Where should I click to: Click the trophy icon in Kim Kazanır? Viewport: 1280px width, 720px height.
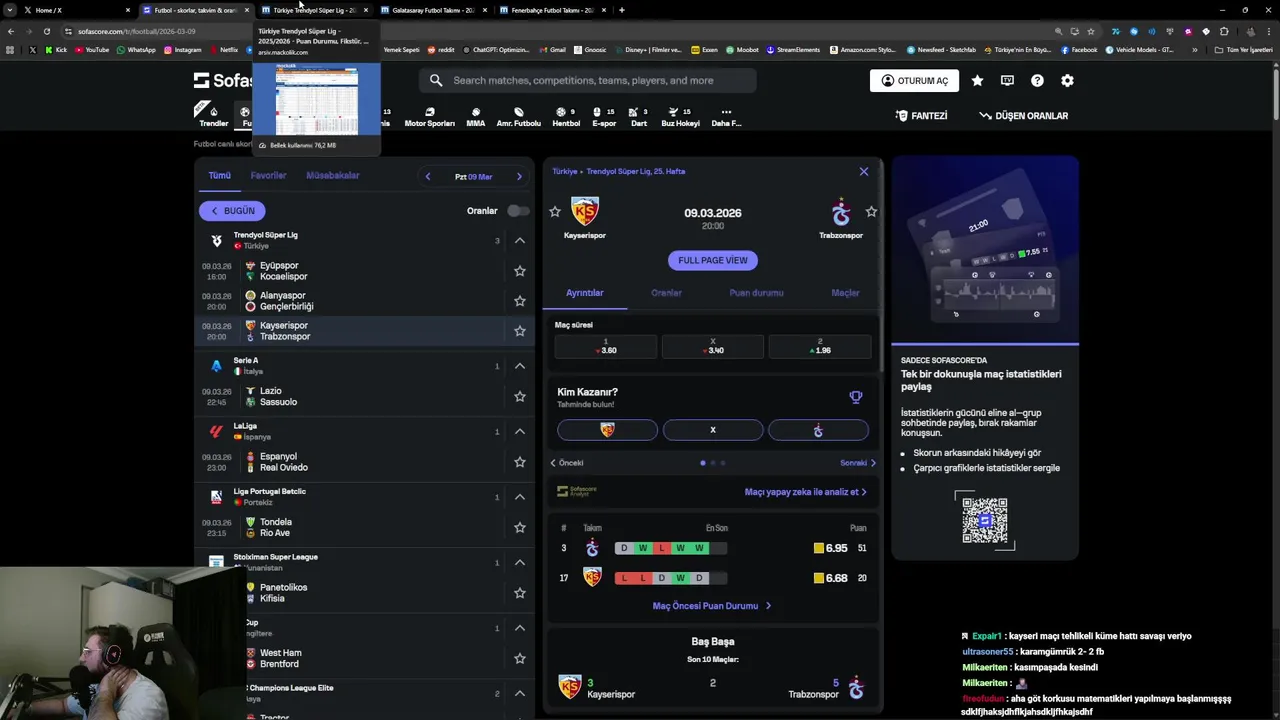click(856, 397)
